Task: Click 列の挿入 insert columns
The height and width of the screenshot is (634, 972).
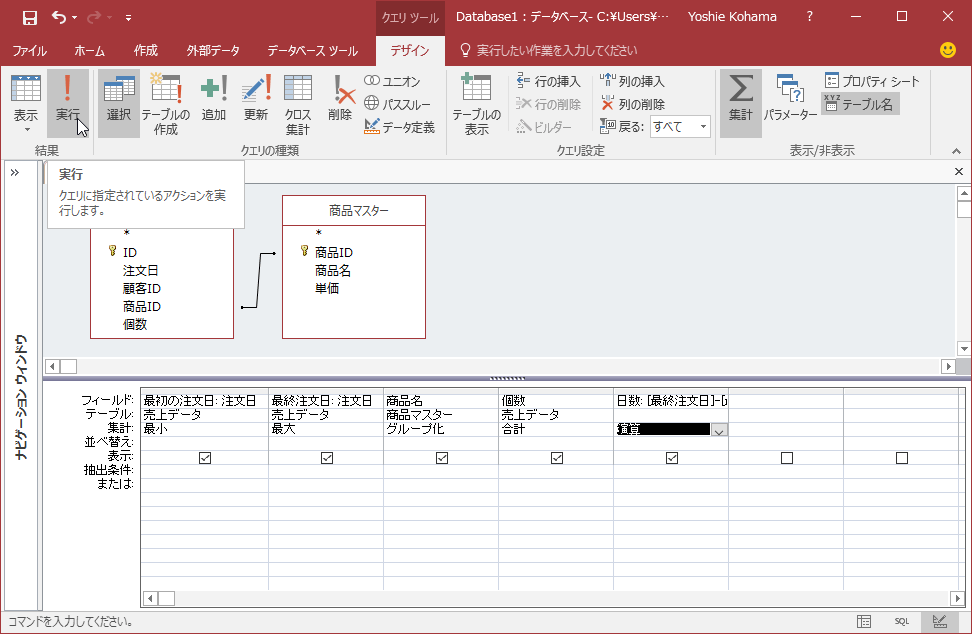Action: coord(632,81)
